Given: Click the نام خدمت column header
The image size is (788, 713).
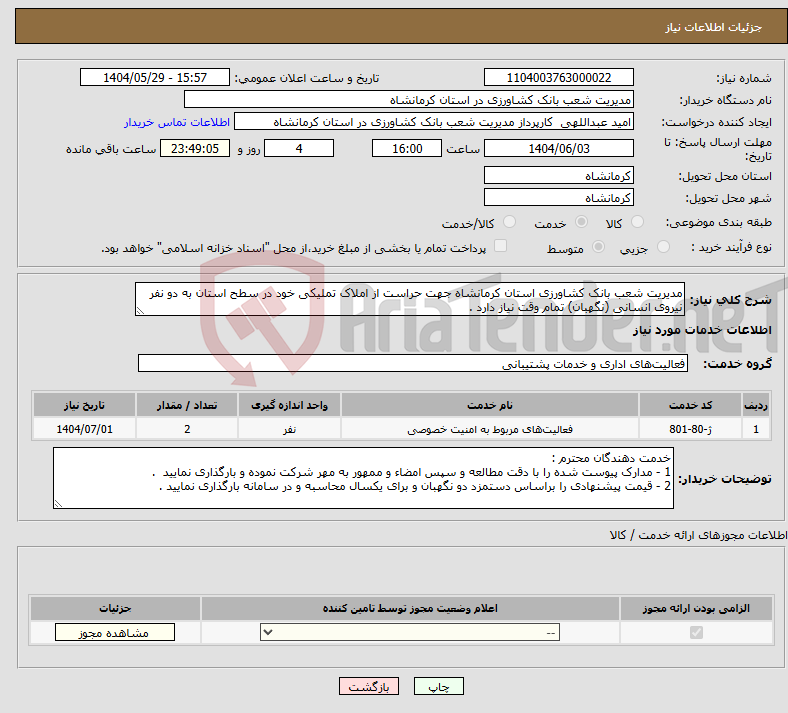Looking at the screenshot, I should 489,405.
